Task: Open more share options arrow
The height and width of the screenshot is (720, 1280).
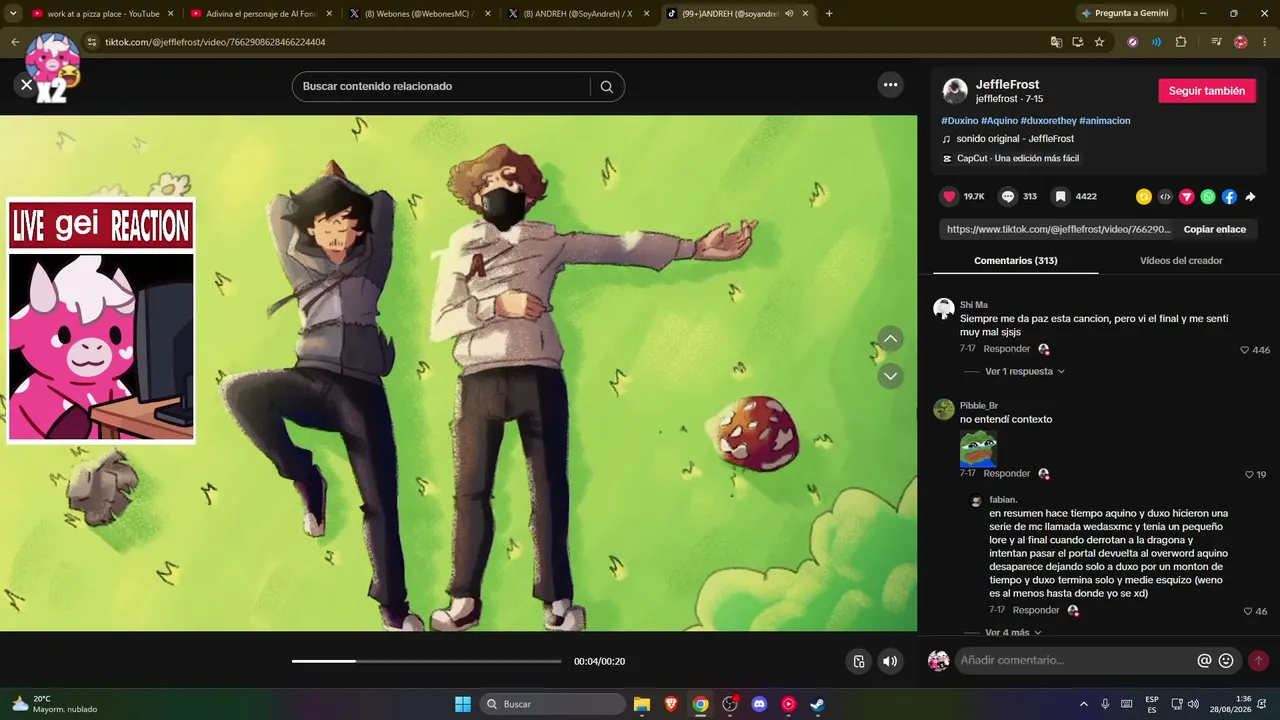Action: click(x=1250, y=197)
